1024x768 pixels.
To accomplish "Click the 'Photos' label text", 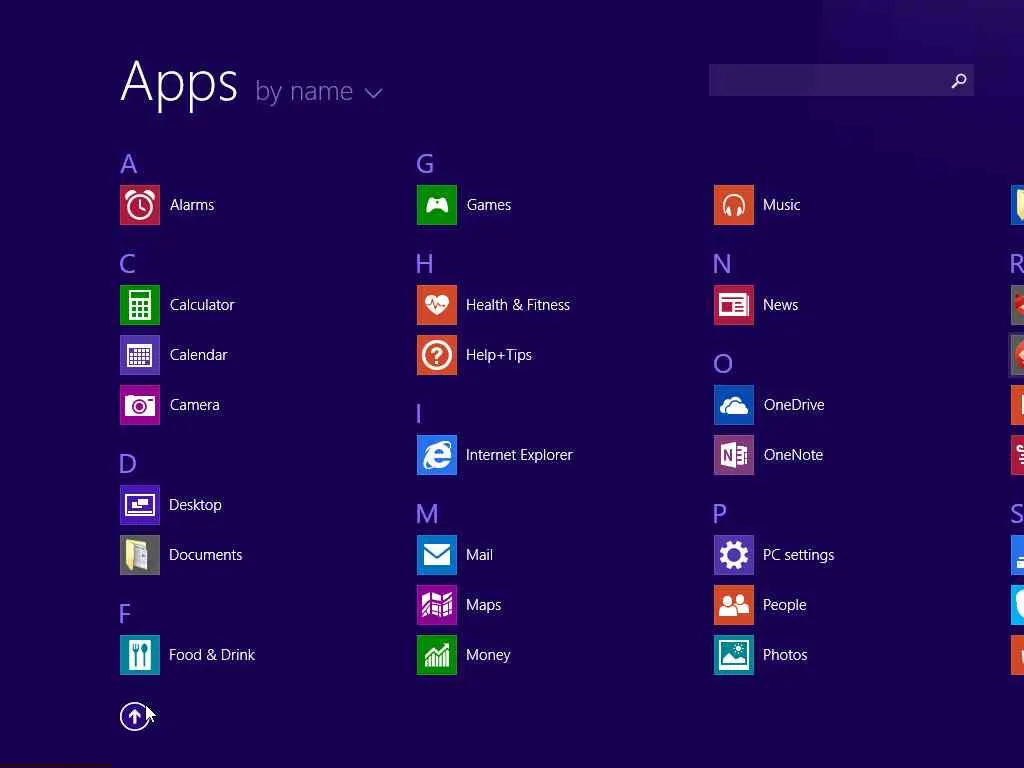I will (x=785, y=655).
